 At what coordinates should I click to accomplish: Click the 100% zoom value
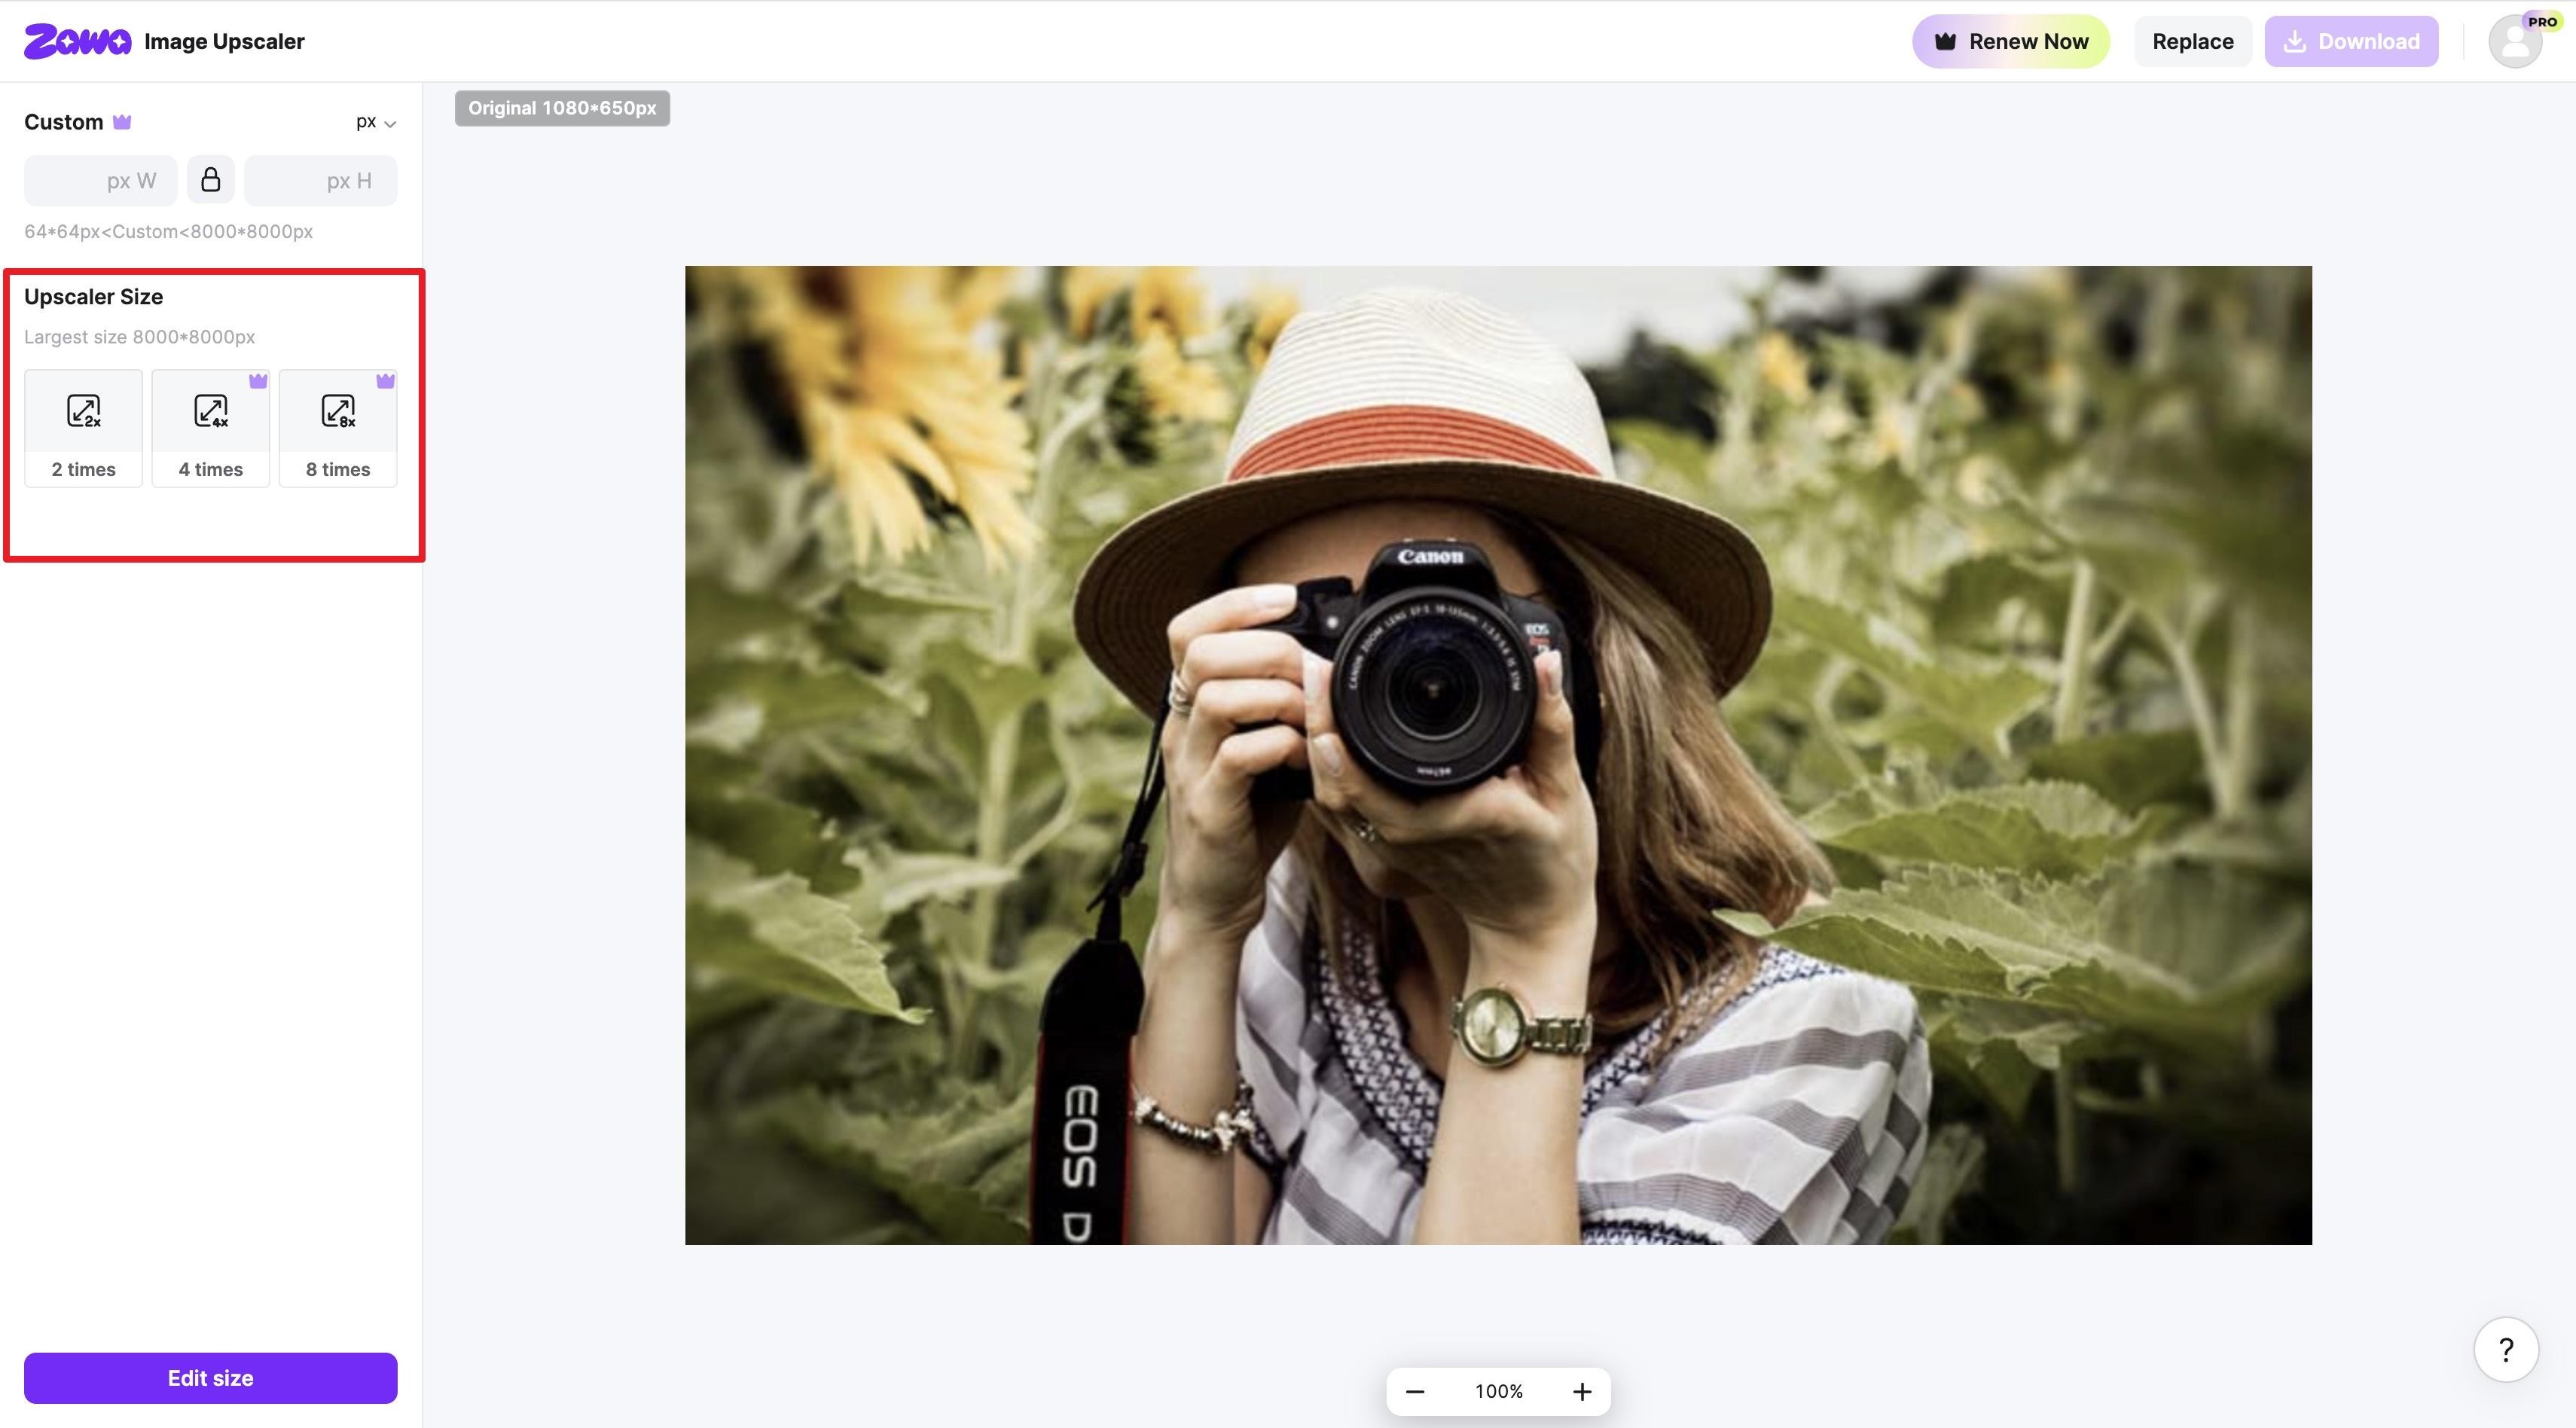[1498, 1391]
